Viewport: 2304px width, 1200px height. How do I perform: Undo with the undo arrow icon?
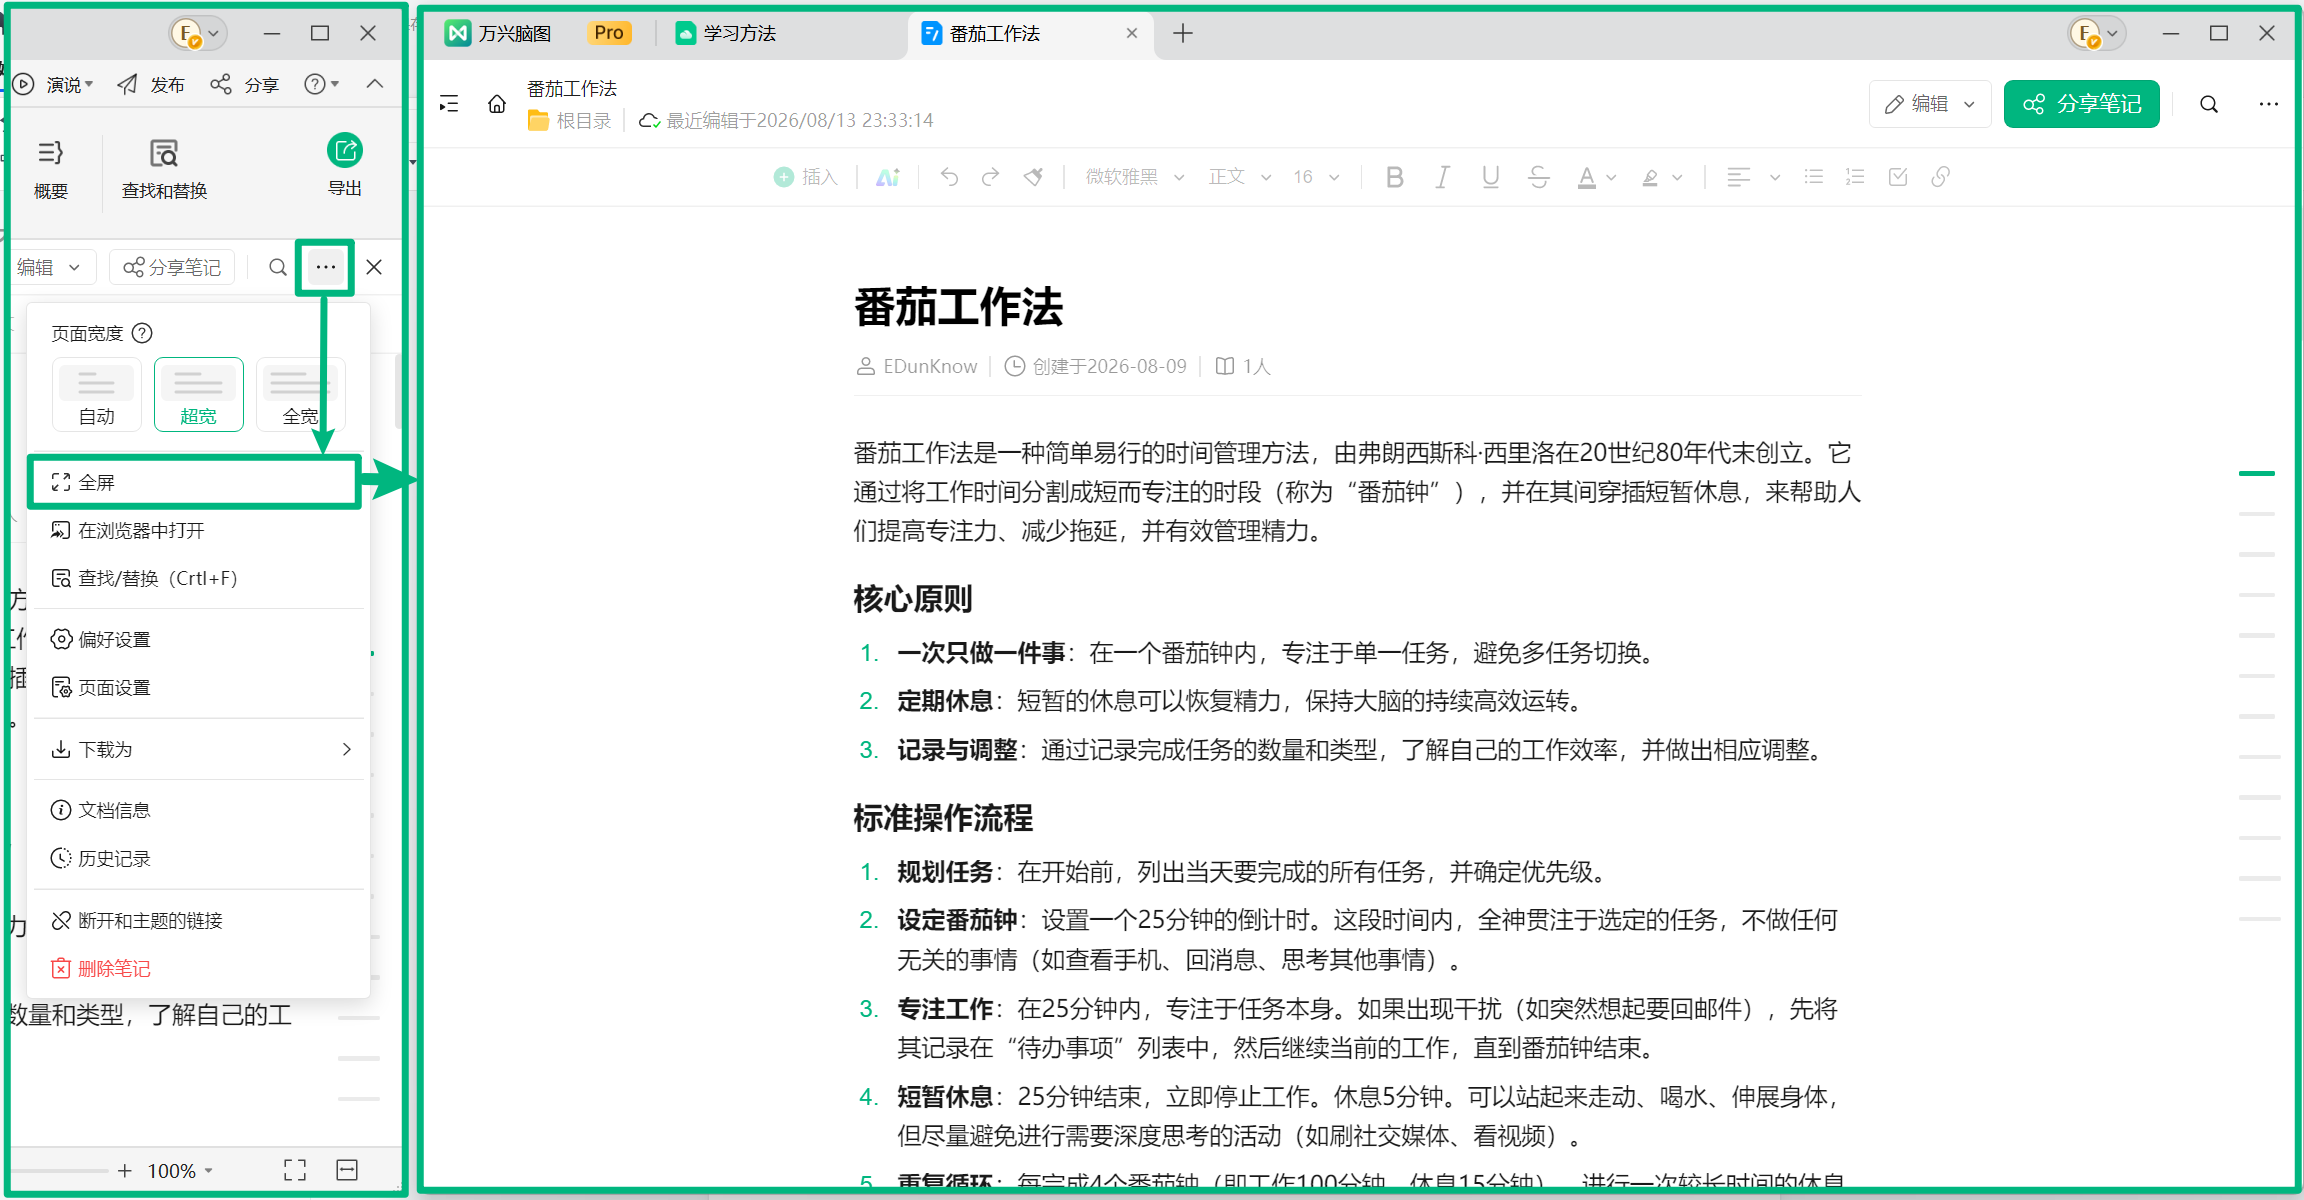click(x=949, y=177)
